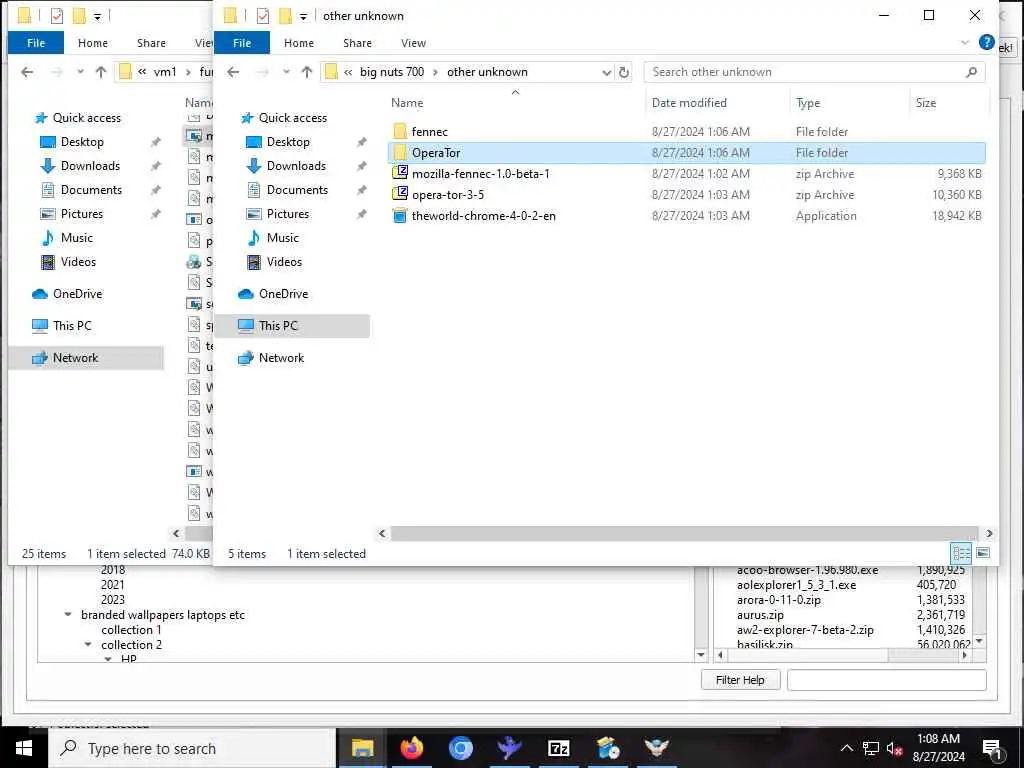Image resolution: width=1024 pixels, height=768 pixels.
Task: Click big nuts 700 in the address breadcrumb
Action: (392, 72)
